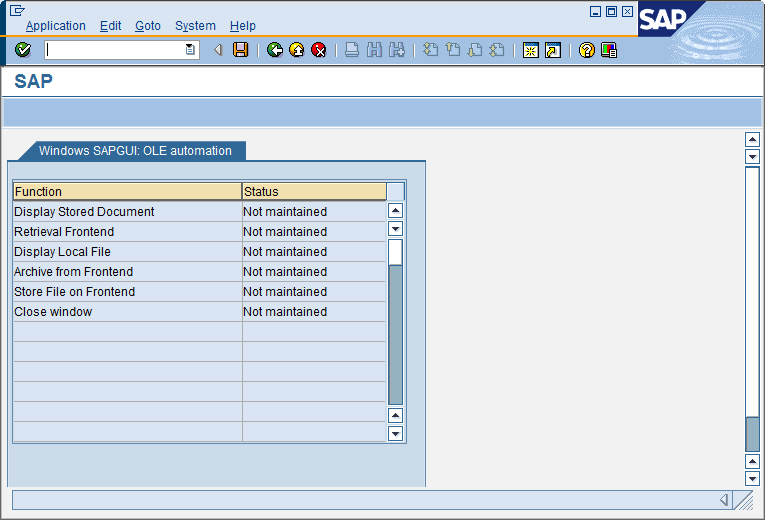Collapse command field with left triangle

click(x=218, y=50)
